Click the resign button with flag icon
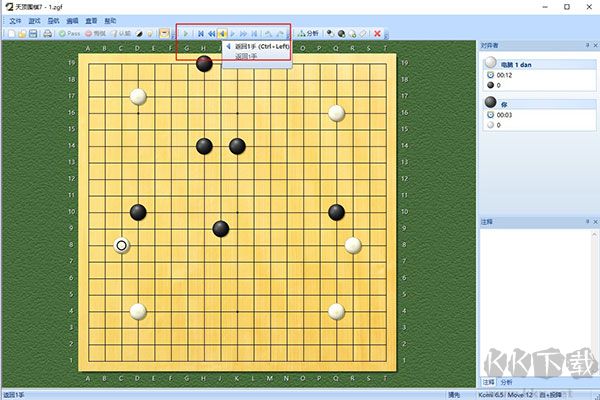The height and width of the screenshot is (400, 600). click(121, 34)
